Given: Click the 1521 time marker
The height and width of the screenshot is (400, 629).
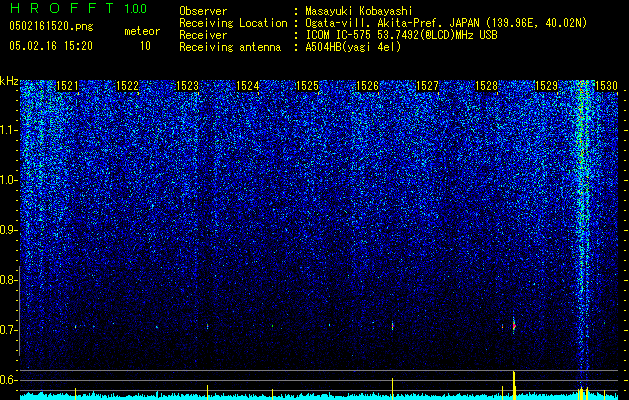Looking at the screenshot, I should [x=67, y=86].
